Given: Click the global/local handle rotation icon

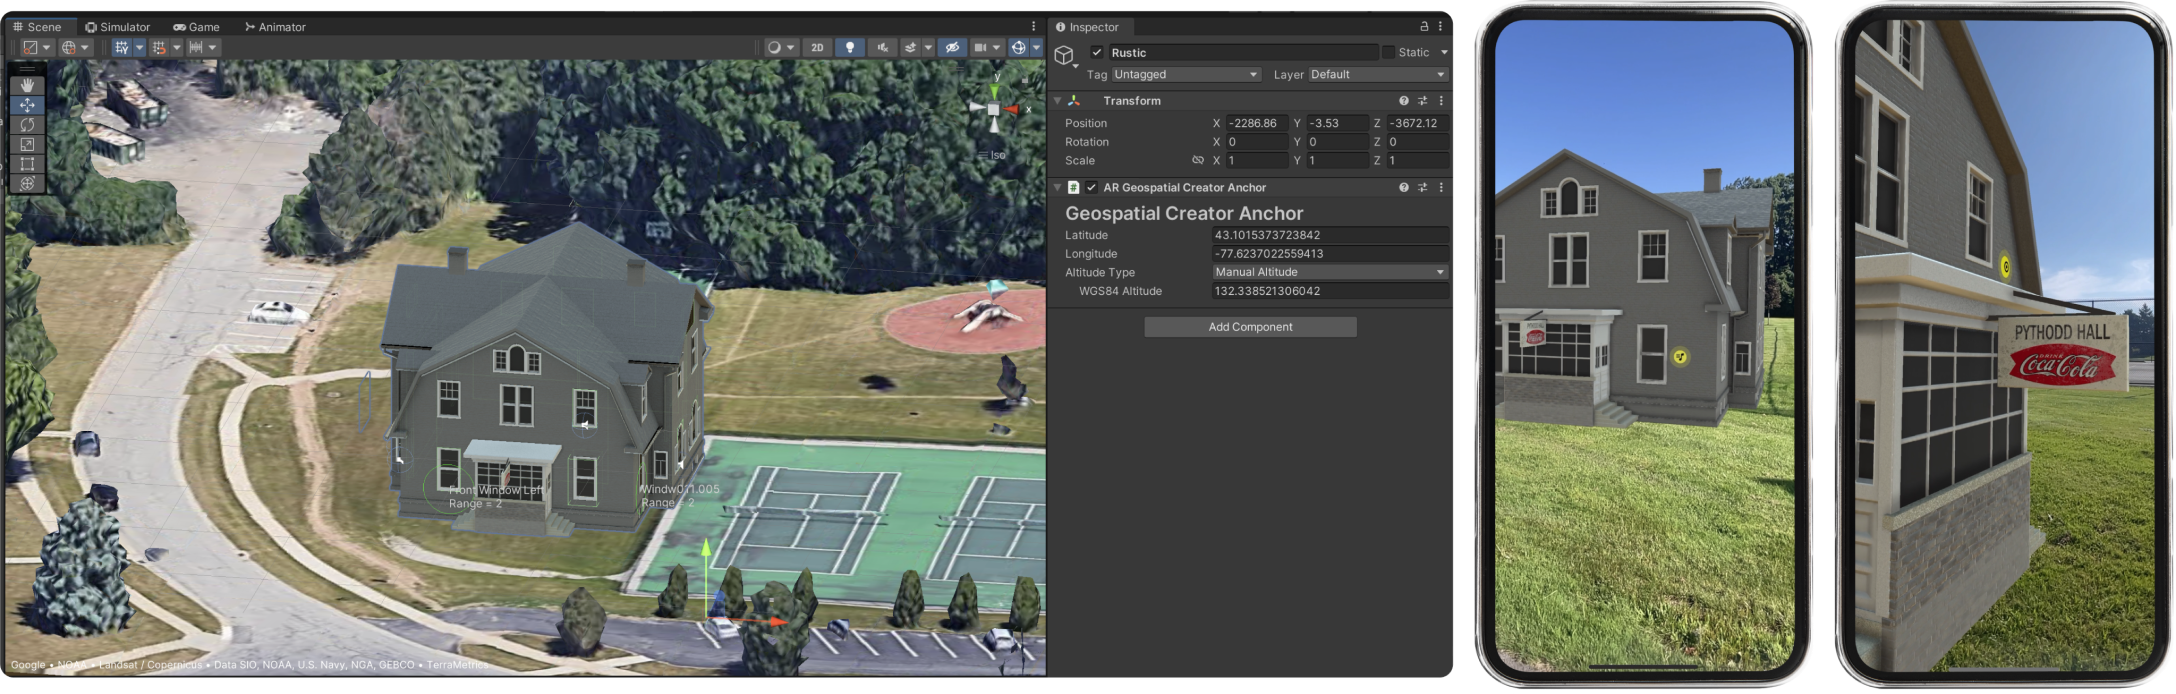Looking at the screenshot, I should pos(69,47).
